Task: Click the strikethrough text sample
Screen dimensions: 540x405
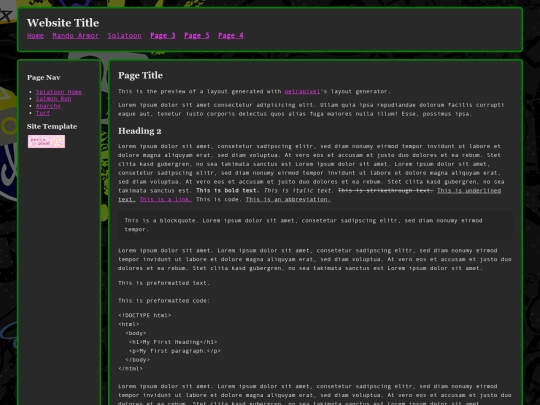Action: pyautogui.click(x=385, y=190)
